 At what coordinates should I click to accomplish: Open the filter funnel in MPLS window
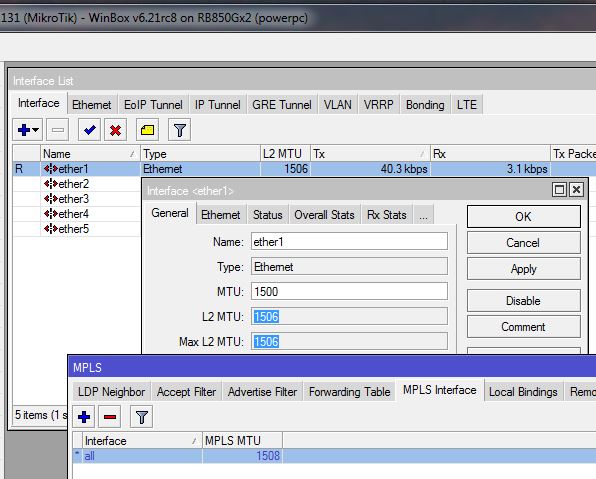(x=141, y=417)
